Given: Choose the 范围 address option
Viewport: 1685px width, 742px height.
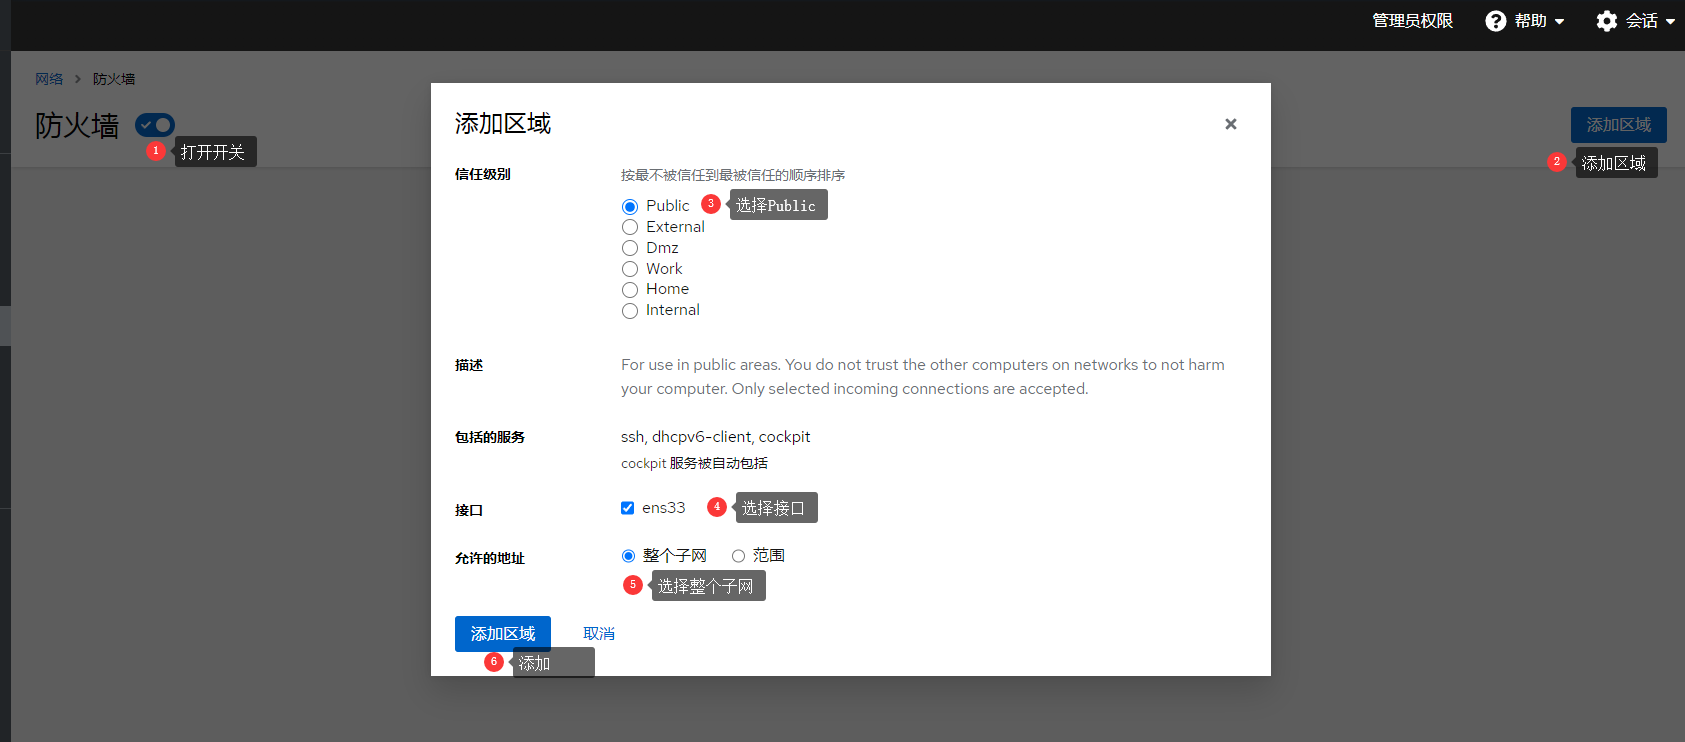Looking at the screenshot, I should tap(738, 556).
